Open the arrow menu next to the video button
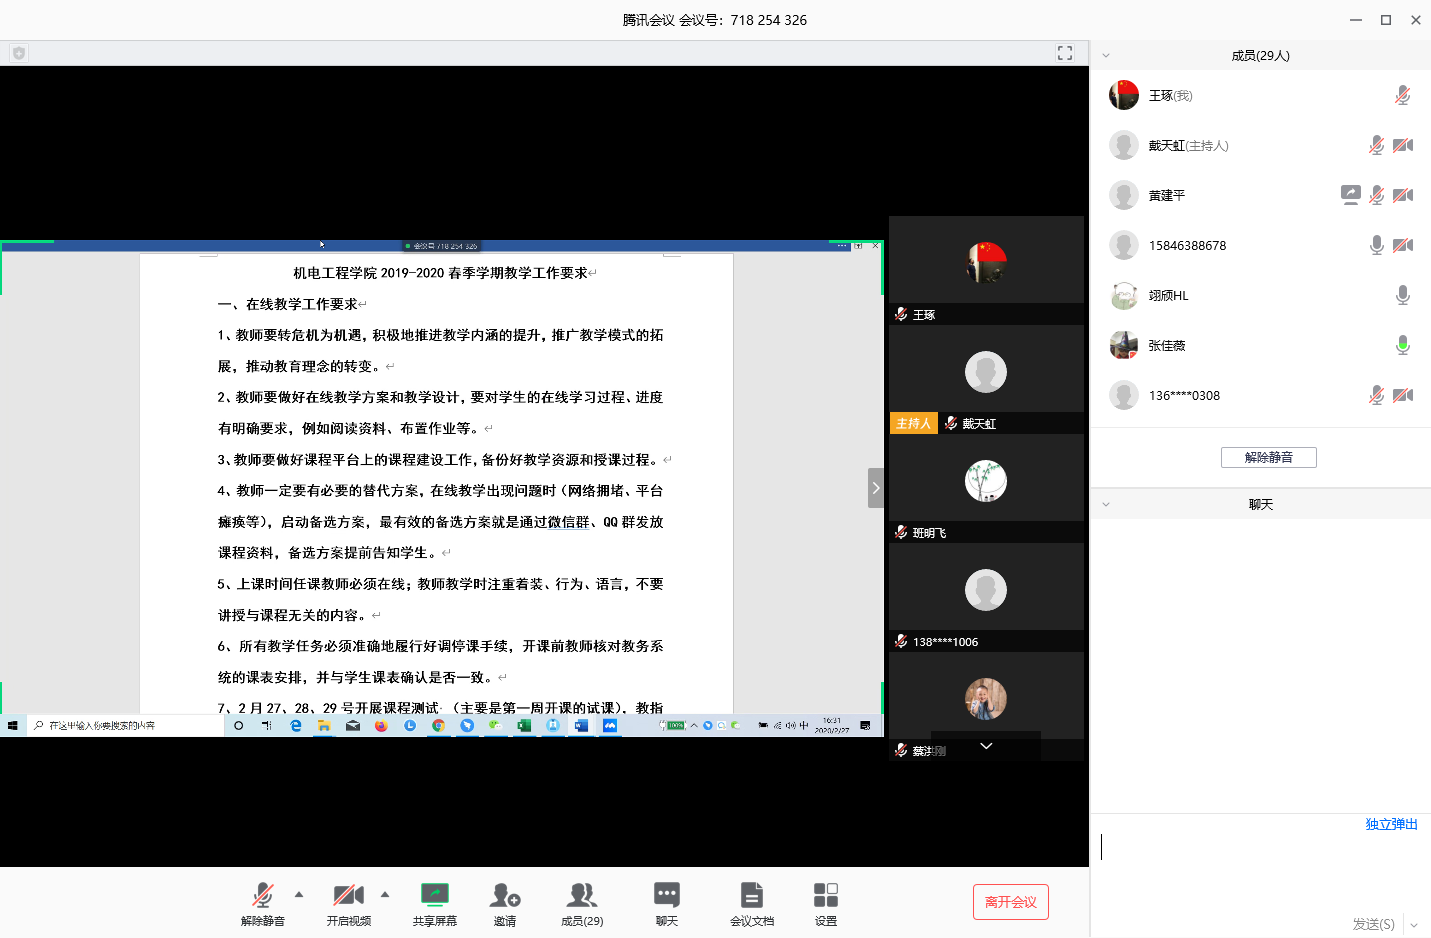Image resolution: width=1431 pixels, height=938 pixels. (x=385, y=894)
